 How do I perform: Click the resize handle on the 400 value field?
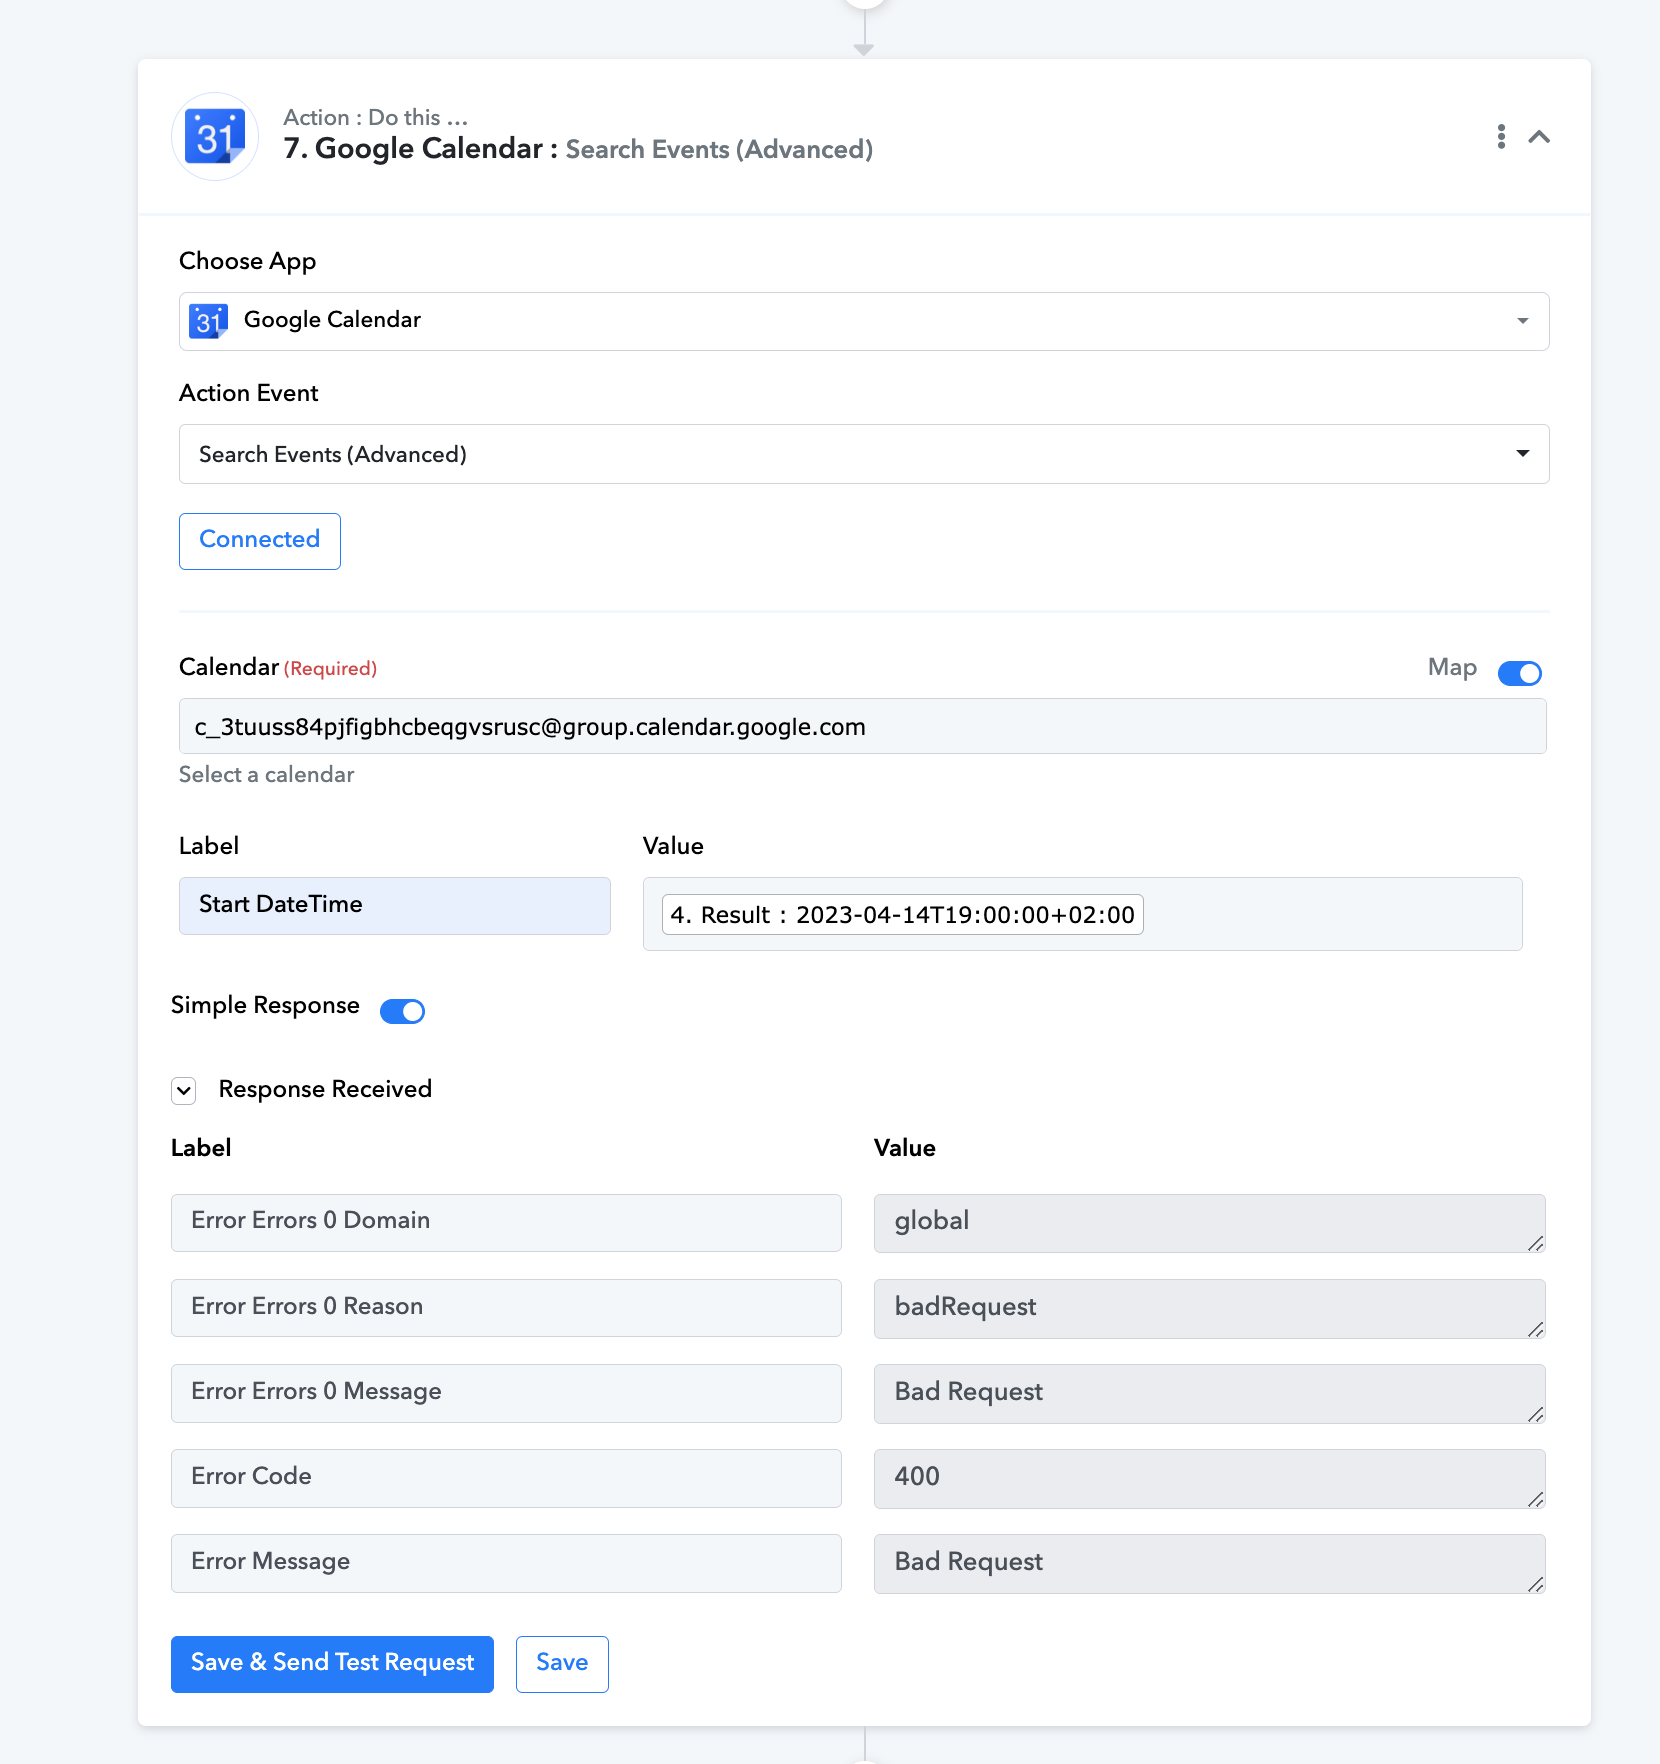(x=1536, y=1499)
